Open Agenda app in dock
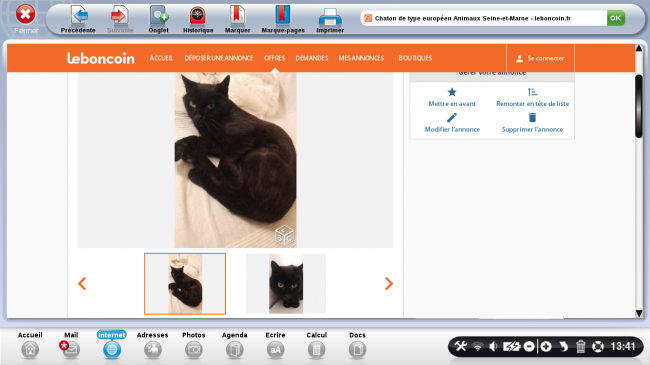Screen dimensions: 650x365 click(235, 345)
